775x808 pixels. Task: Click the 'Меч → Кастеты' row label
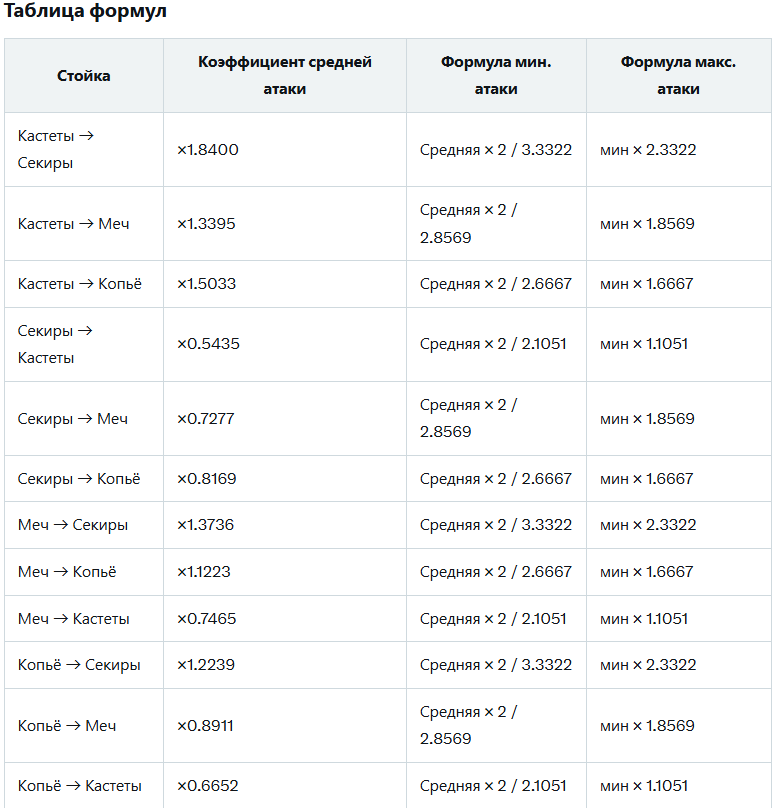[73, 619]
